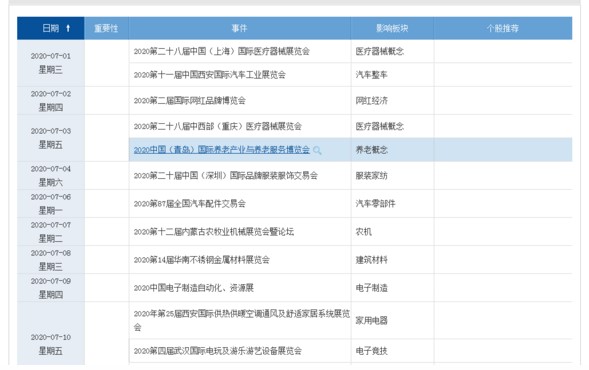This screenshot has width=589, height=370.
Task: Select the 2020-07-04 星期六 date cell
Action: click(x=51, y=176)
